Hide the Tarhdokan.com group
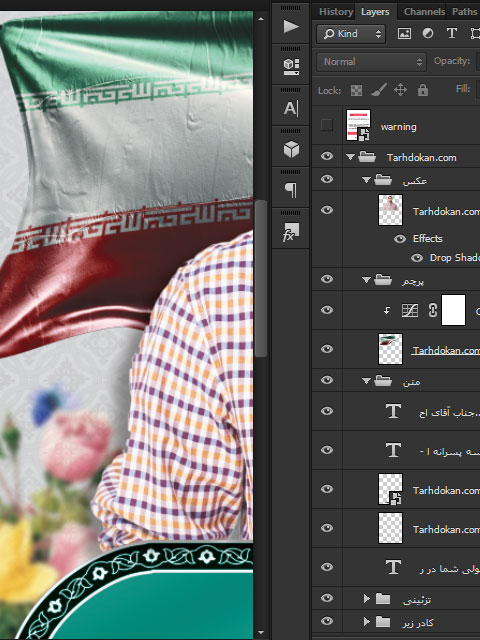This screenshot has height=640, width=480. (327, 156)
